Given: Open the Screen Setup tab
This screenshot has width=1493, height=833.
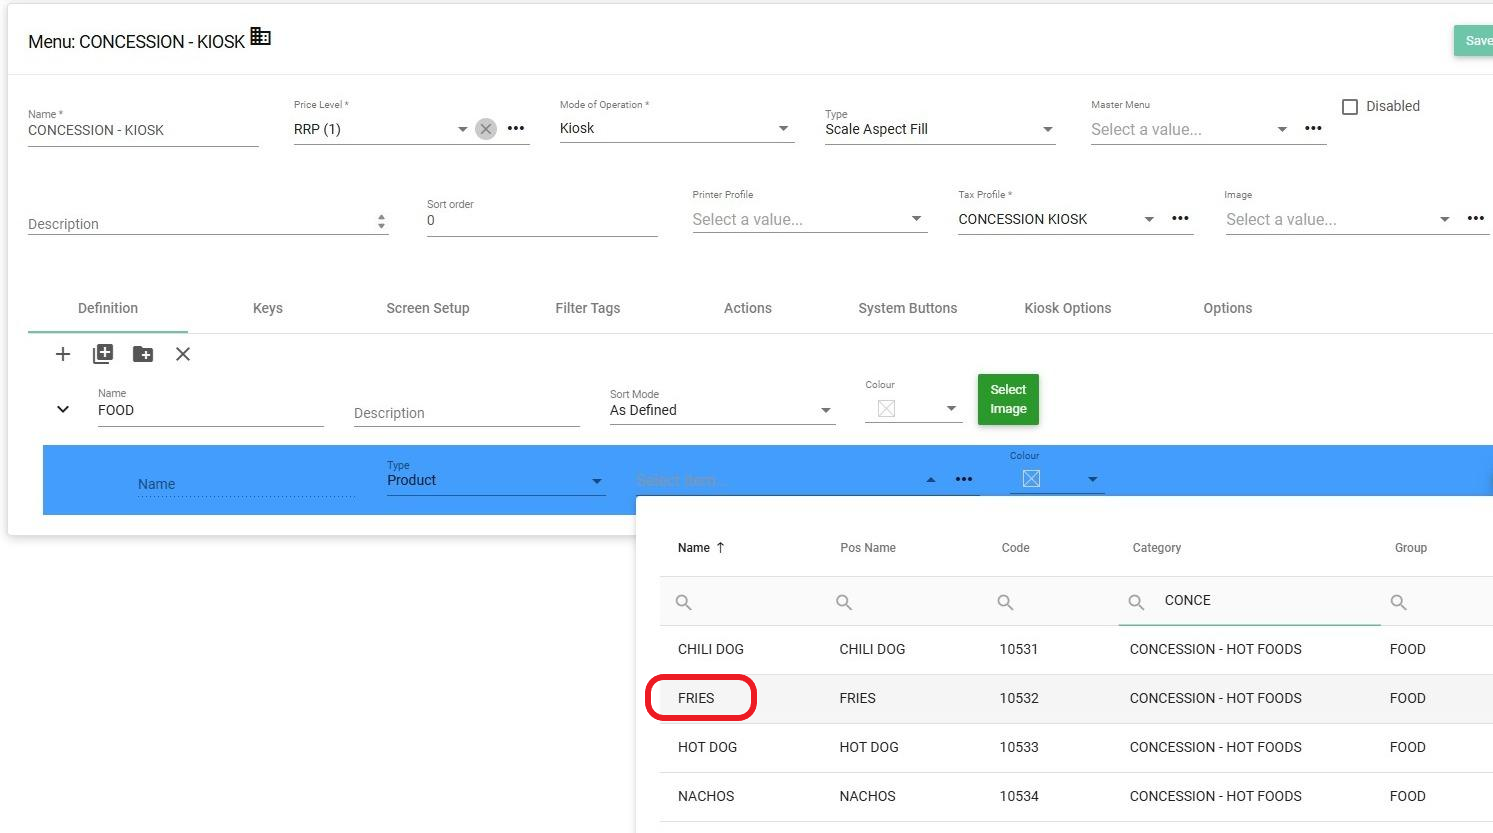Looking at the screenshot, I should [x=427, y=308].
